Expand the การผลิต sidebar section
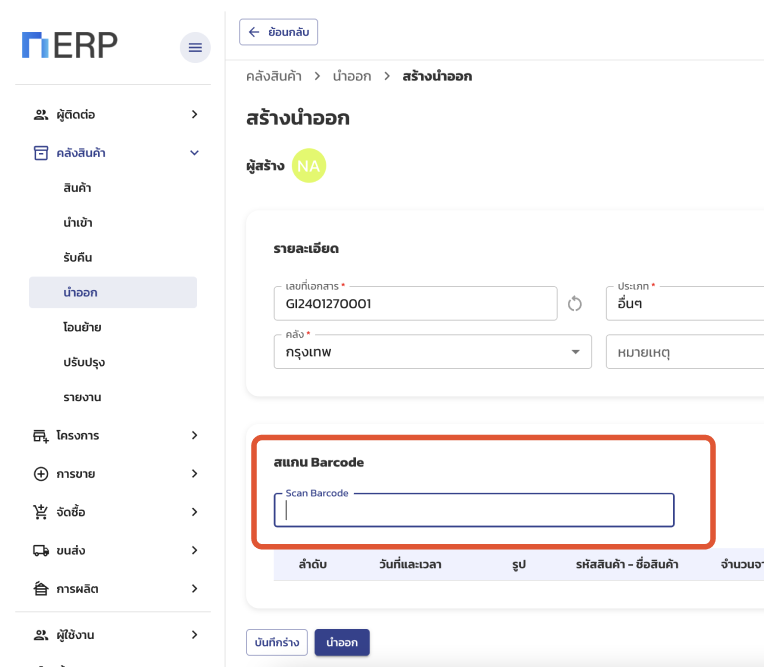Image resolution: width=780 pixels, height=668 pixels. click(x=194, y=588)
